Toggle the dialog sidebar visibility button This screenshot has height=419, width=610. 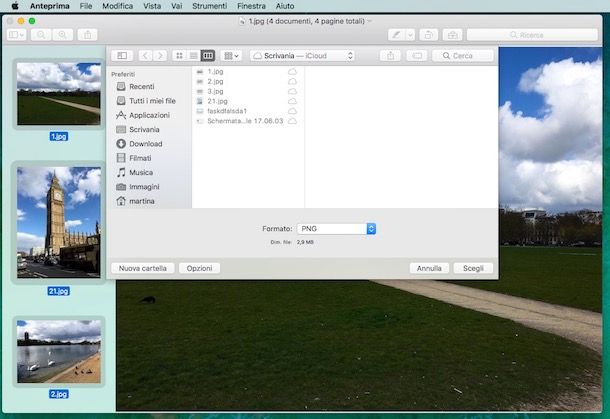click(x=122, y=56)
